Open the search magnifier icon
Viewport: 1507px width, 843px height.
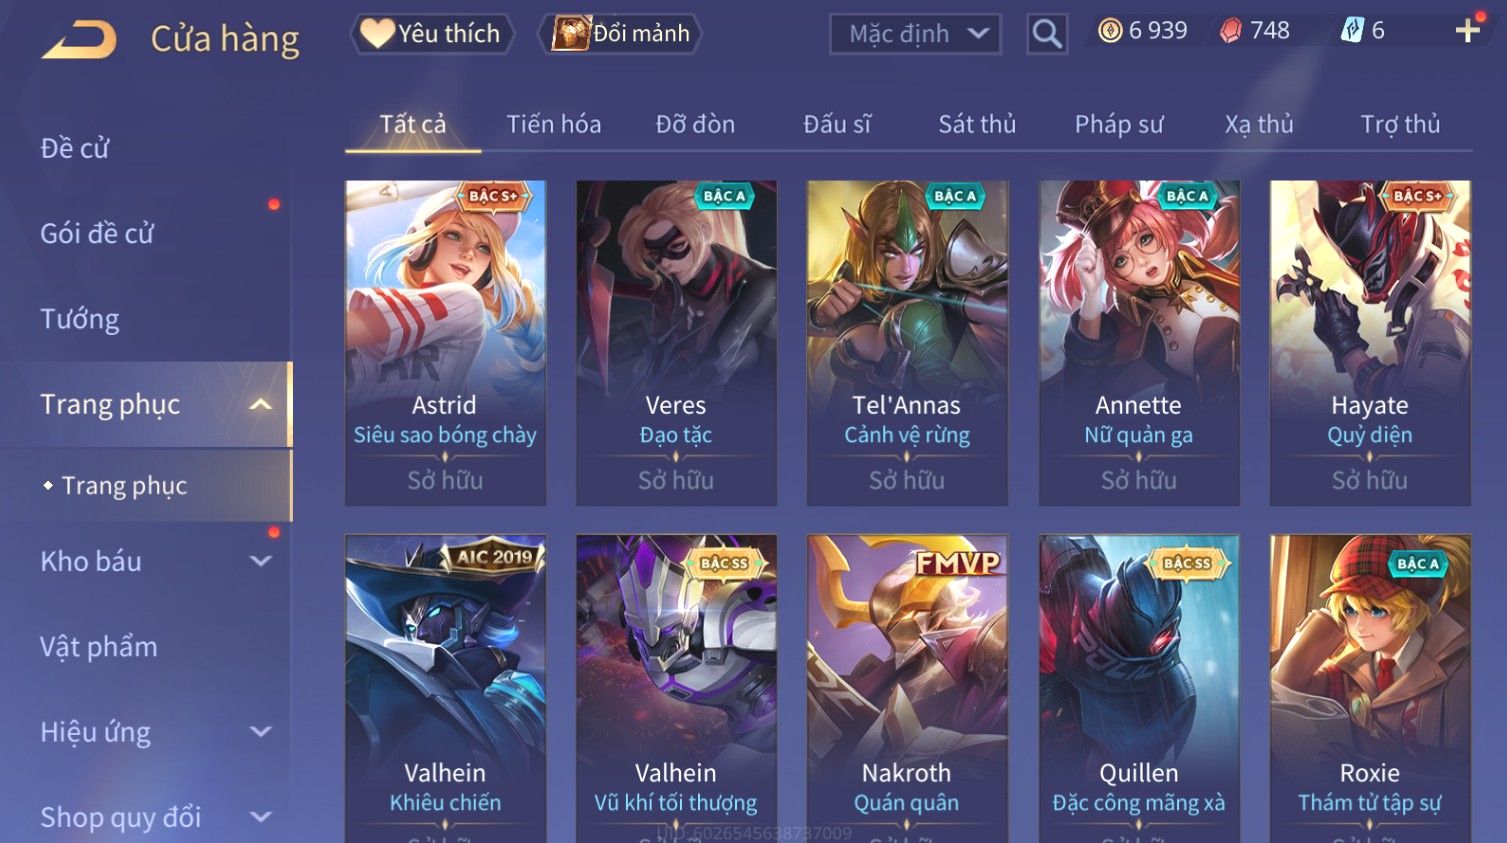coord(1047,34)
